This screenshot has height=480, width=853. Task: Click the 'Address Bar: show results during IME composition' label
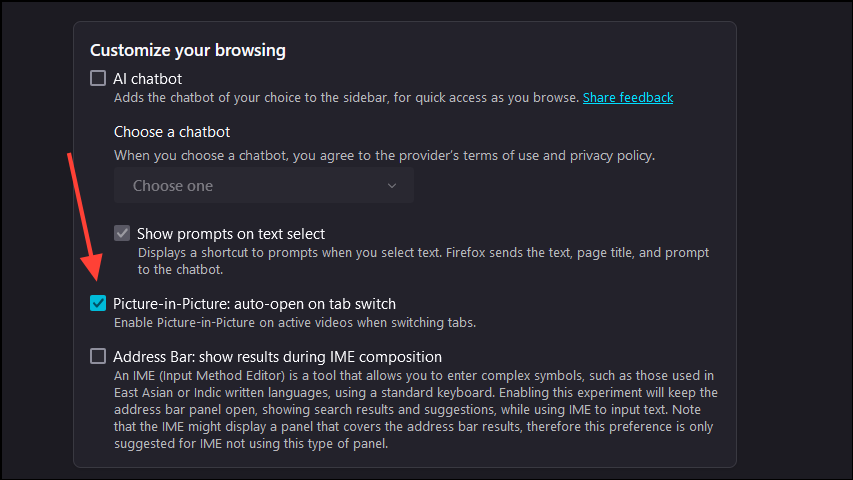pos(277,356)
